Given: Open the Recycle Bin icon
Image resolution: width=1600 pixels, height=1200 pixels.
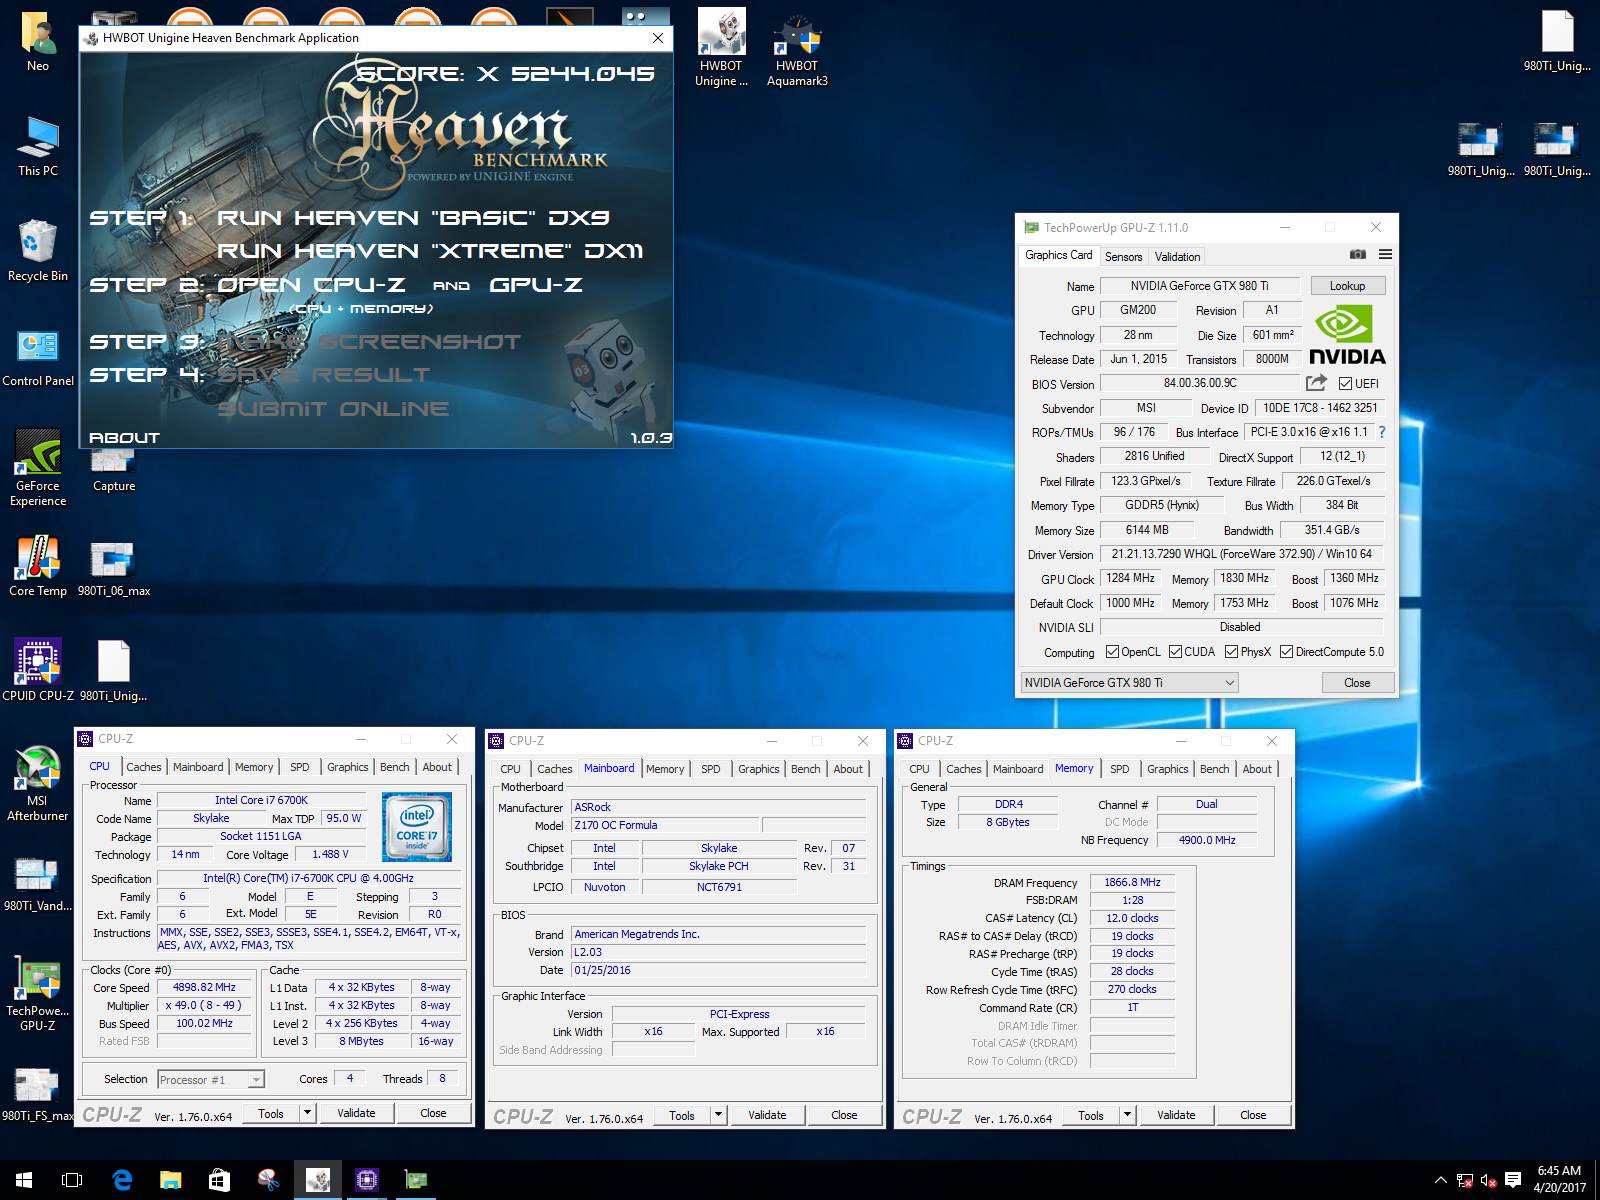Looking at the screenshot, I should [37, 252].
